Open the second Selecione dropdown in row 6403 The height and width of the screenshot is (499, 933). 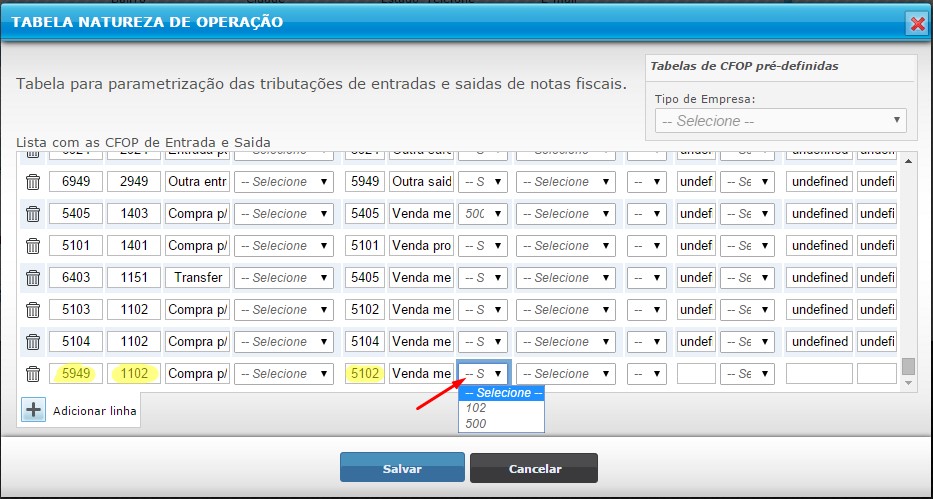point(565,278)
